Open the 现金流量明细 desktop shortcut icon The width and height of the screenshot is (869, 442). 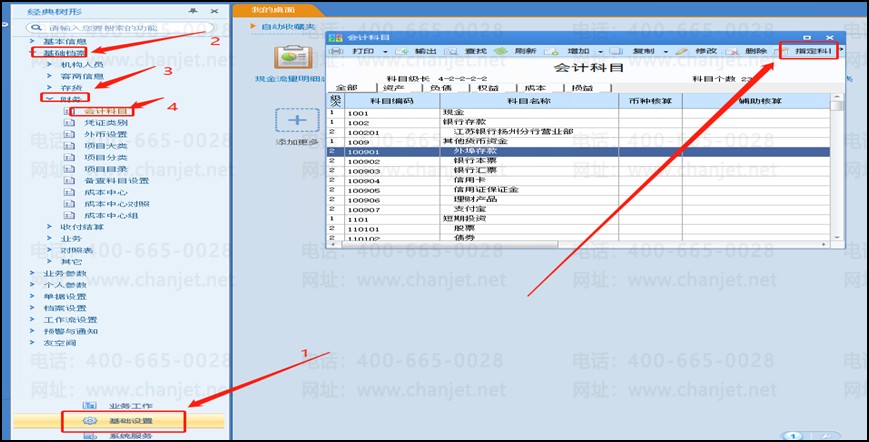[293, 58]
